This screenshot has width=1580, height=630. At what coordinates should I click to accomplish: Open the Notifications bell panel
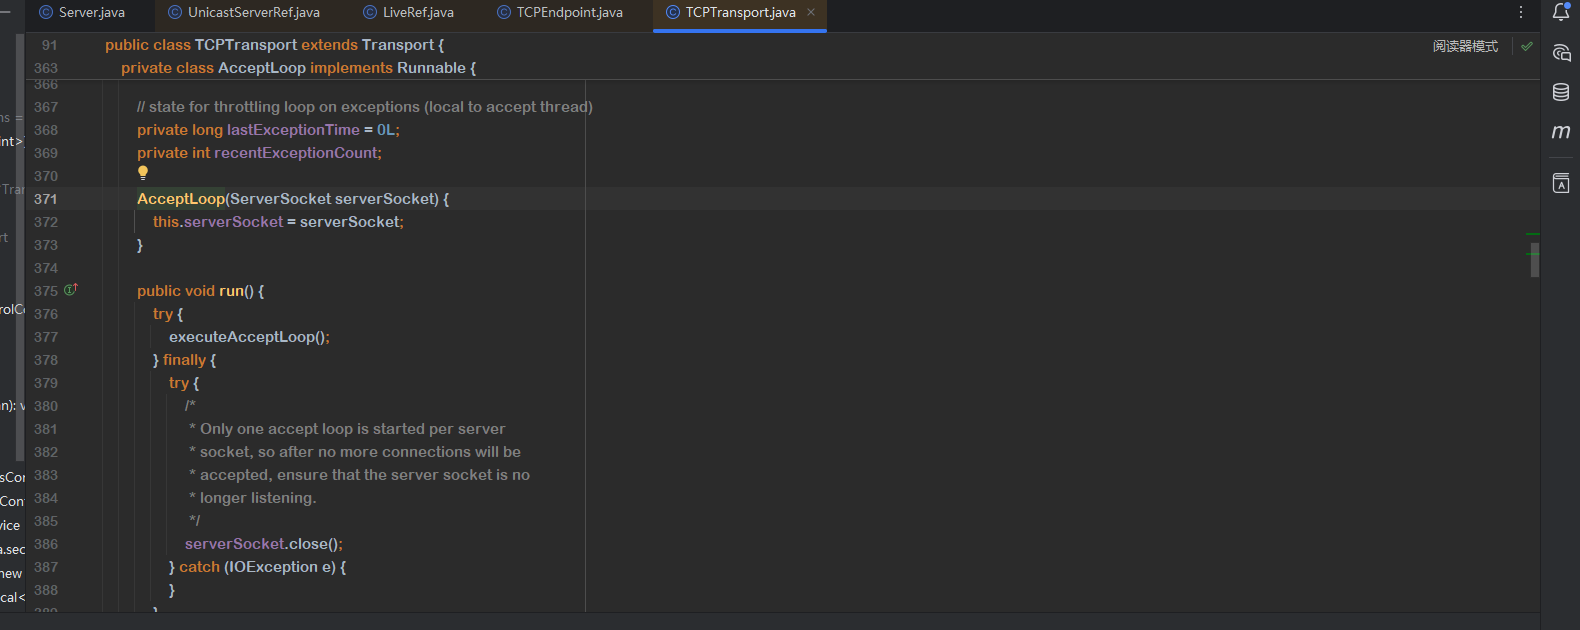[1560, 12]
